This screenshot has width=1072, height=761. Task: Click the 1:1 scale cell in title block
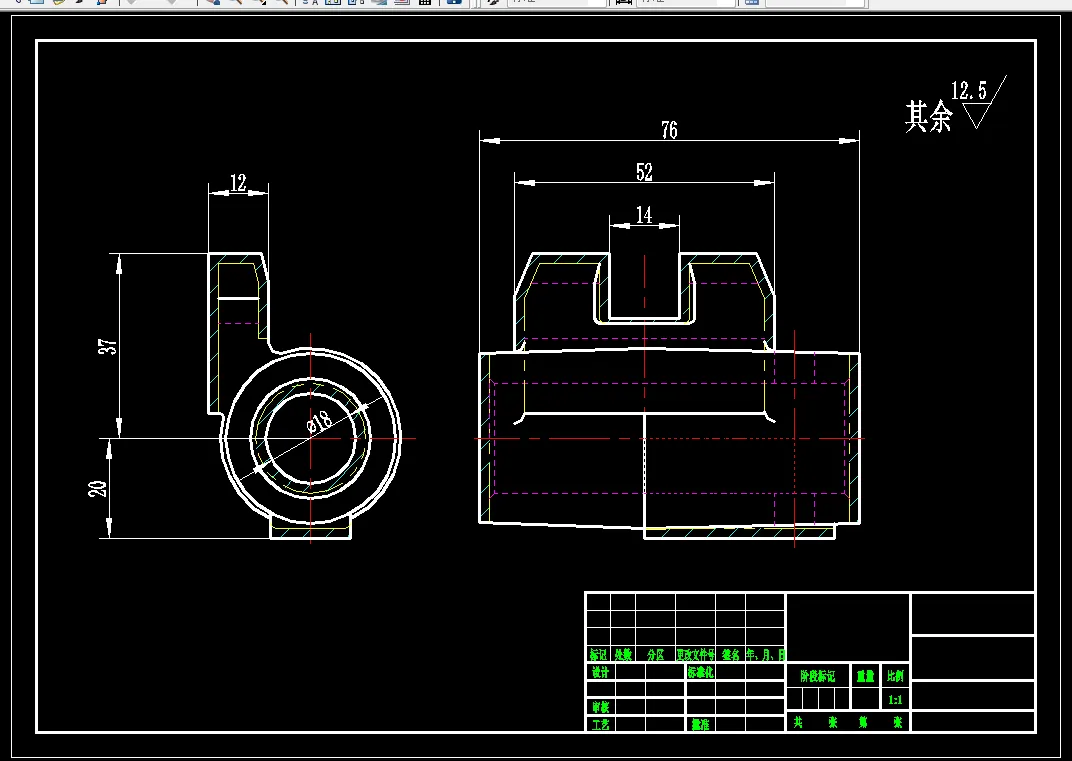895,699
